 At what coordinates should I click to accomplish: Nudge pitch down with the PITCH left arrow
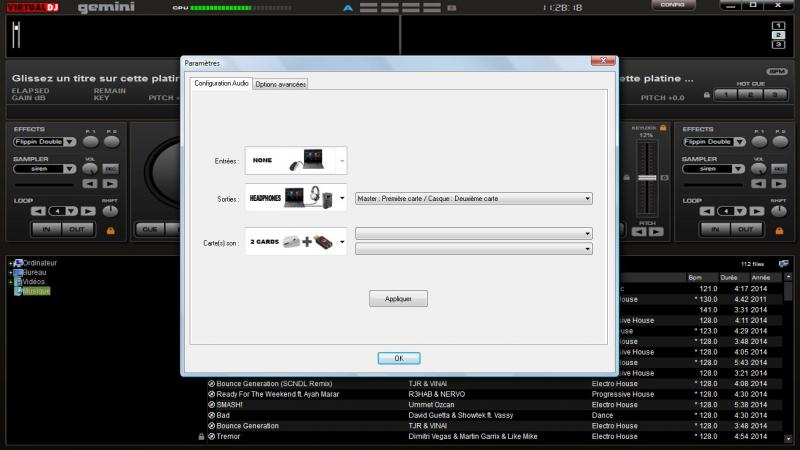[639, 232]
